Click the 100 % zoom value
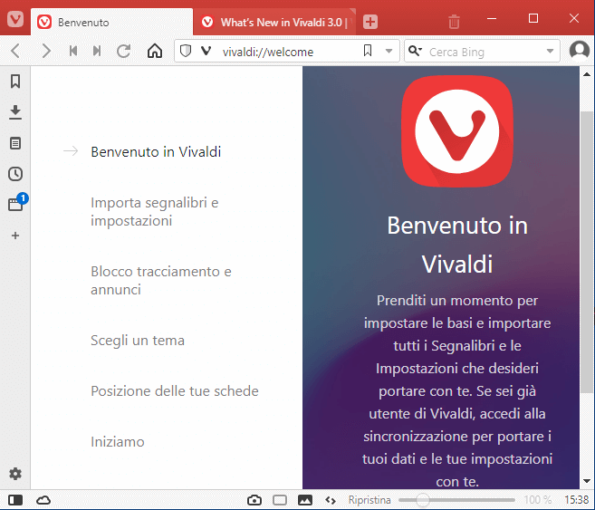Screen dimensions: 595x510 538,500
